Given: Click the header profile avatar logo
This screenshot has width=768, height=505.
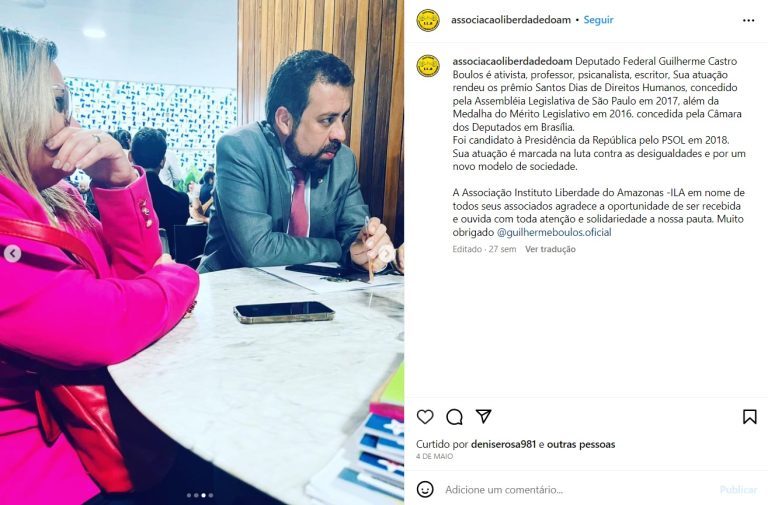Looking at the screenshot, I should pos(428,20).
